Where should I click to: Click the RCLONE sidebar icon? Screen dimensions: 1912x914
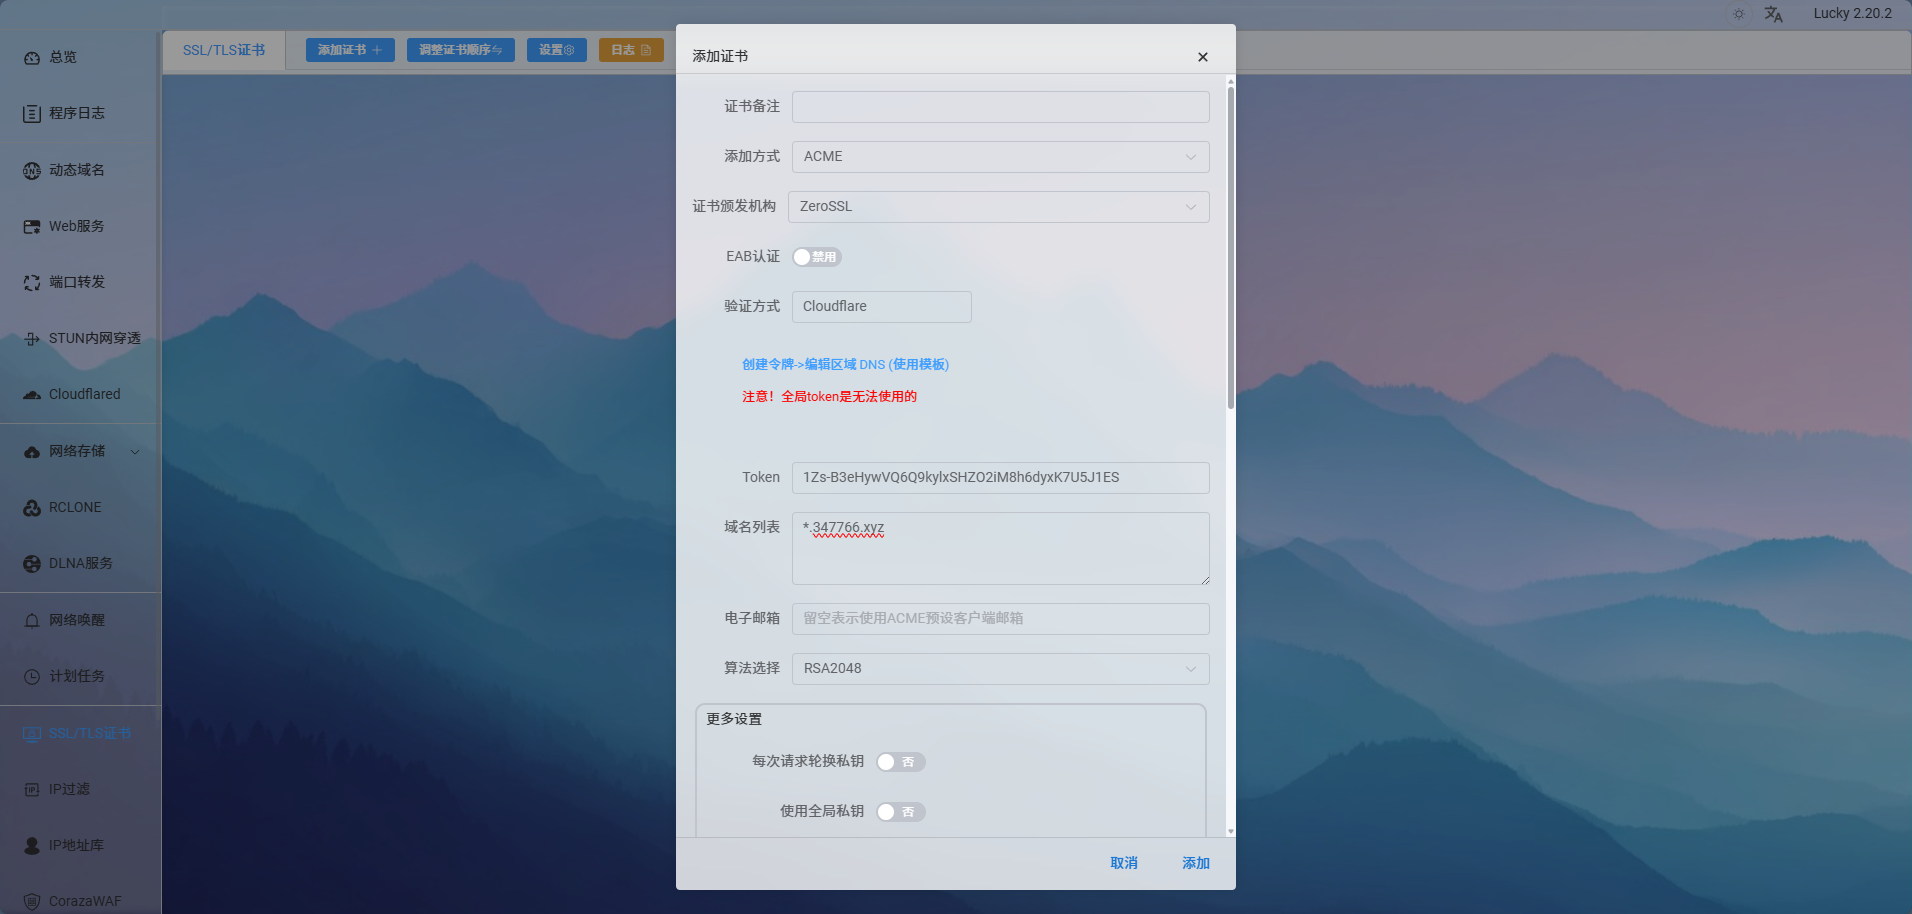point(32,508)
